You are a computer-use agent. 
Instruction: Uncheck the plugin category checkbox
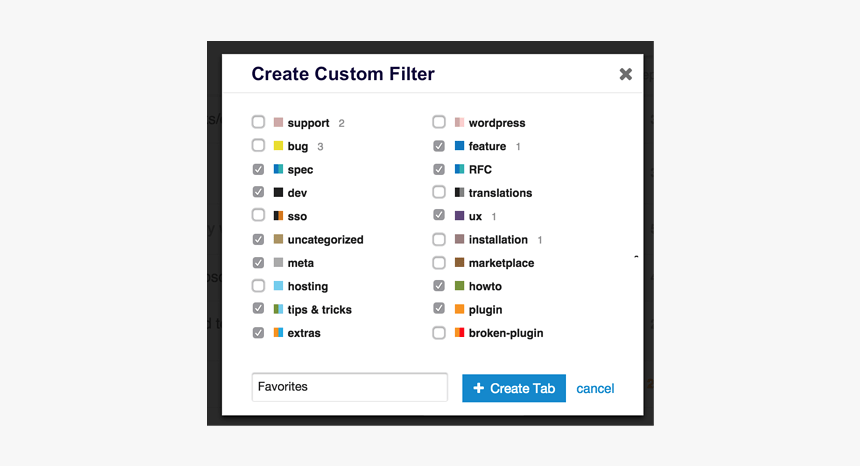(439, 309)
